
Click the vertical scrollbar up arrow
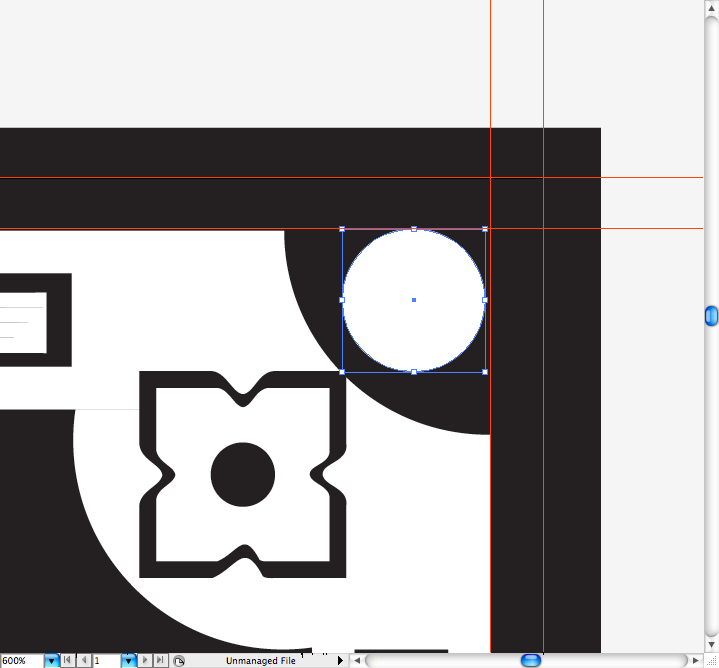coord(711,8)
